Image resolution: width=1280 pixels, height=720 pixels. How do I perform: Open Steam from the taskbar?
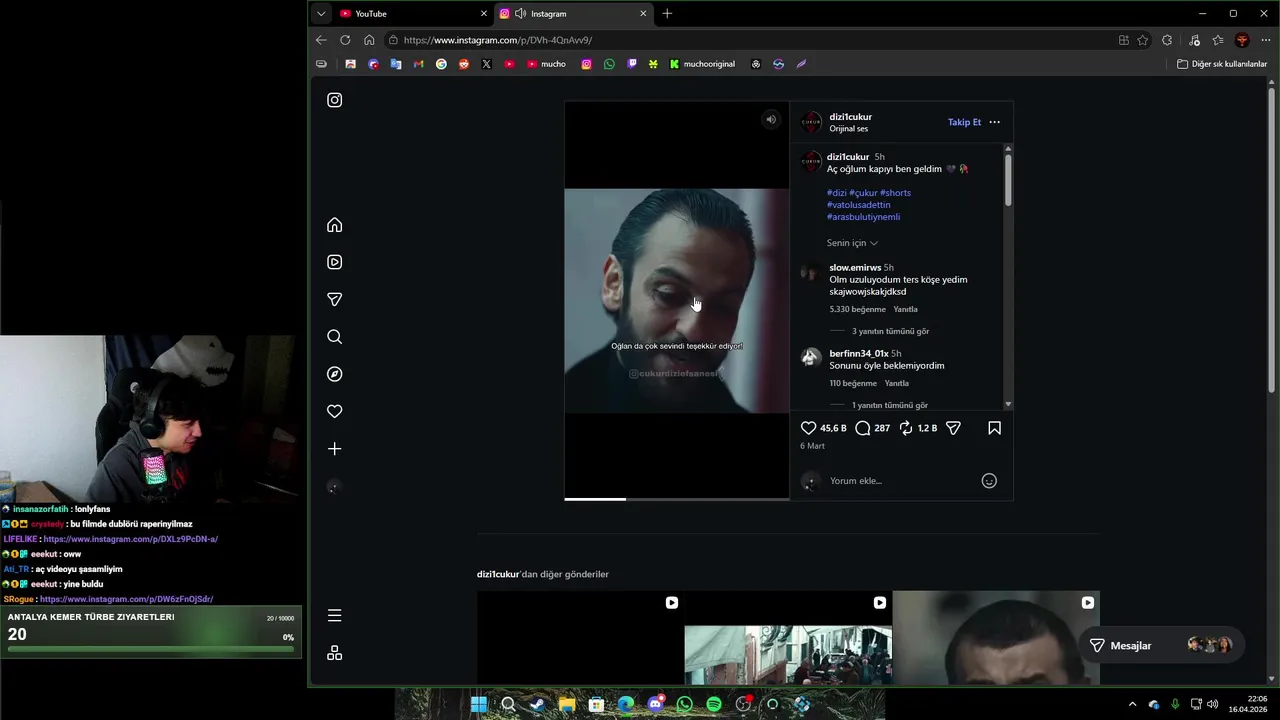538,704
